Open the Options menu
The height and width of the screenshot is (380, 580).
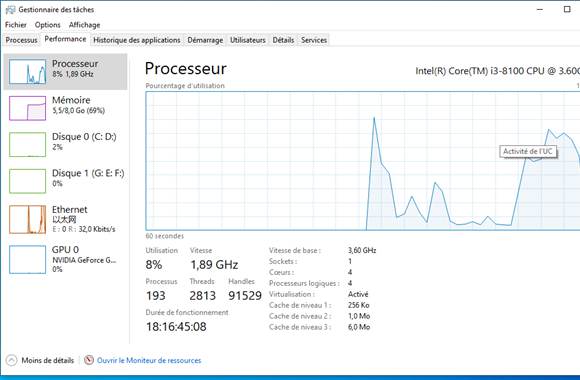point(47,25)
